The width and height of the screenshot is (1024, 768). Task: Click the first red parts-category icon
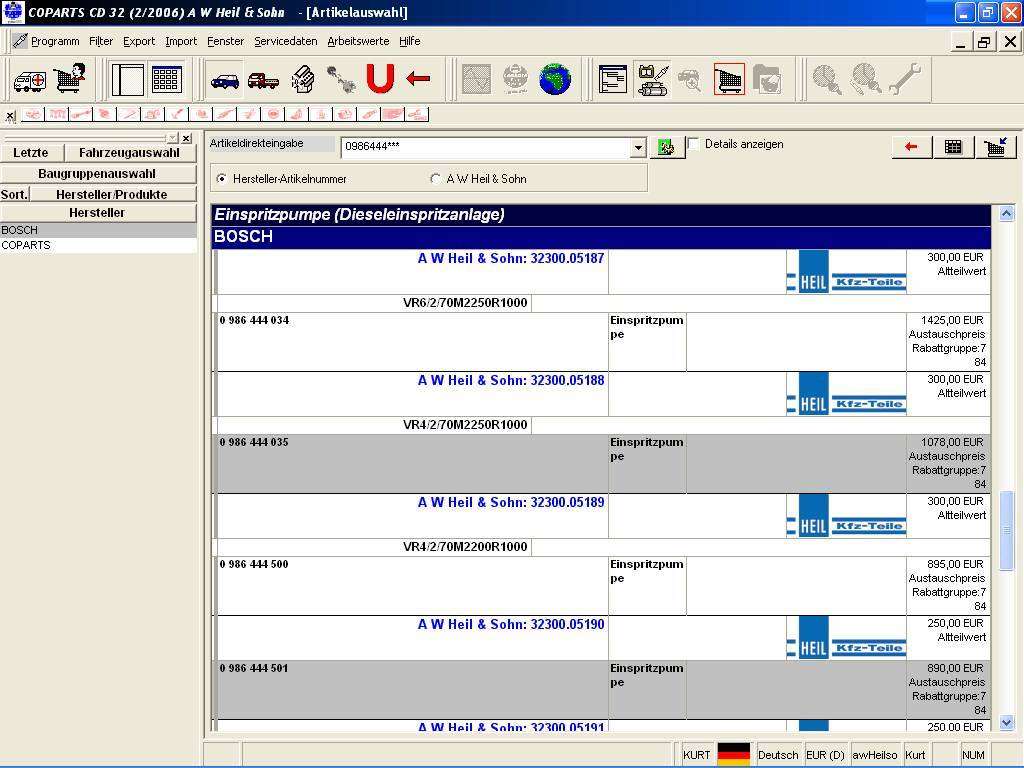(x=33, y=115)
